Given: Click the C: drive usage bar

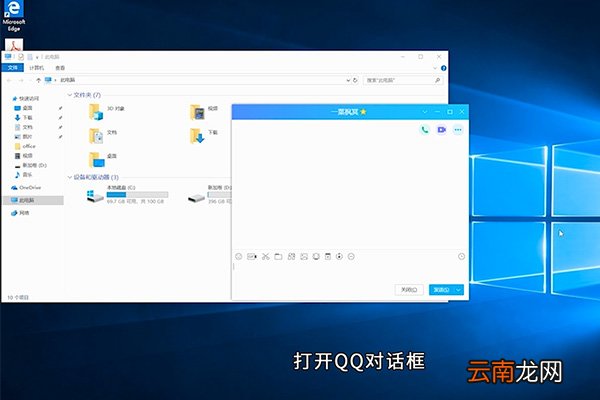Looking at the screenshot, I should coord(137,195).
